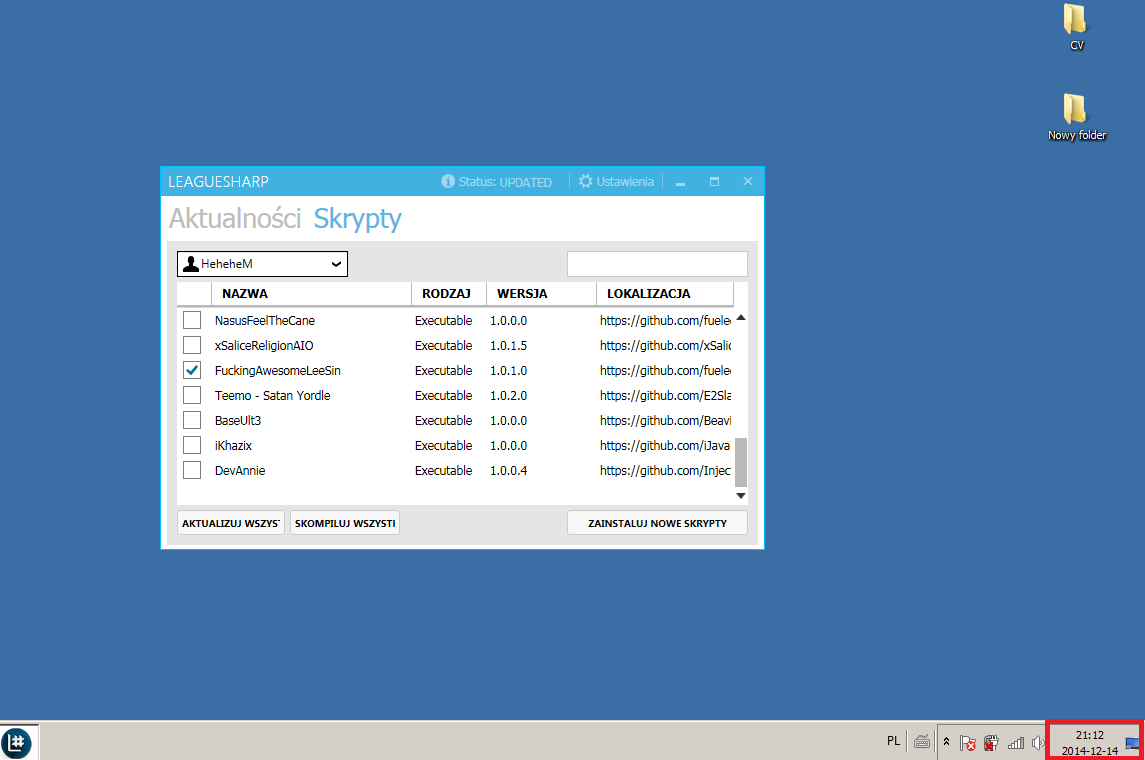Click the PL language indicator
Screen dimensions: 1145x760
[893, 741]
